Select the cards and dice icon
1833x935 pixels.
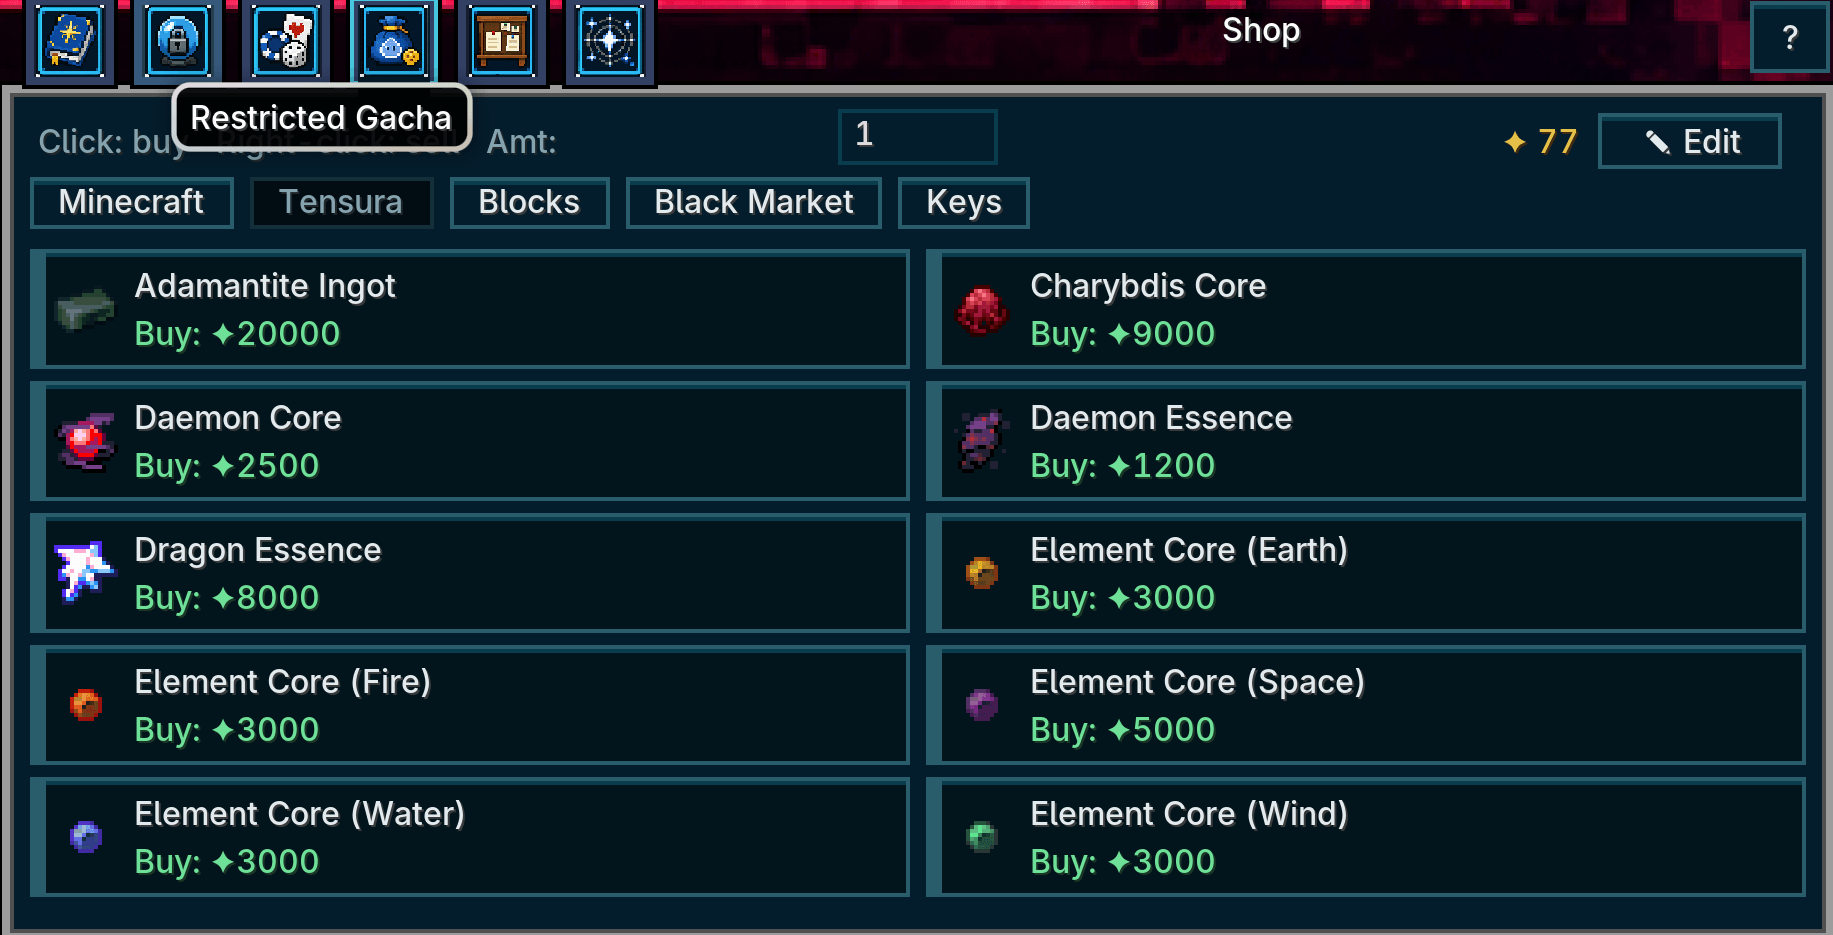[x=286, y=41]
